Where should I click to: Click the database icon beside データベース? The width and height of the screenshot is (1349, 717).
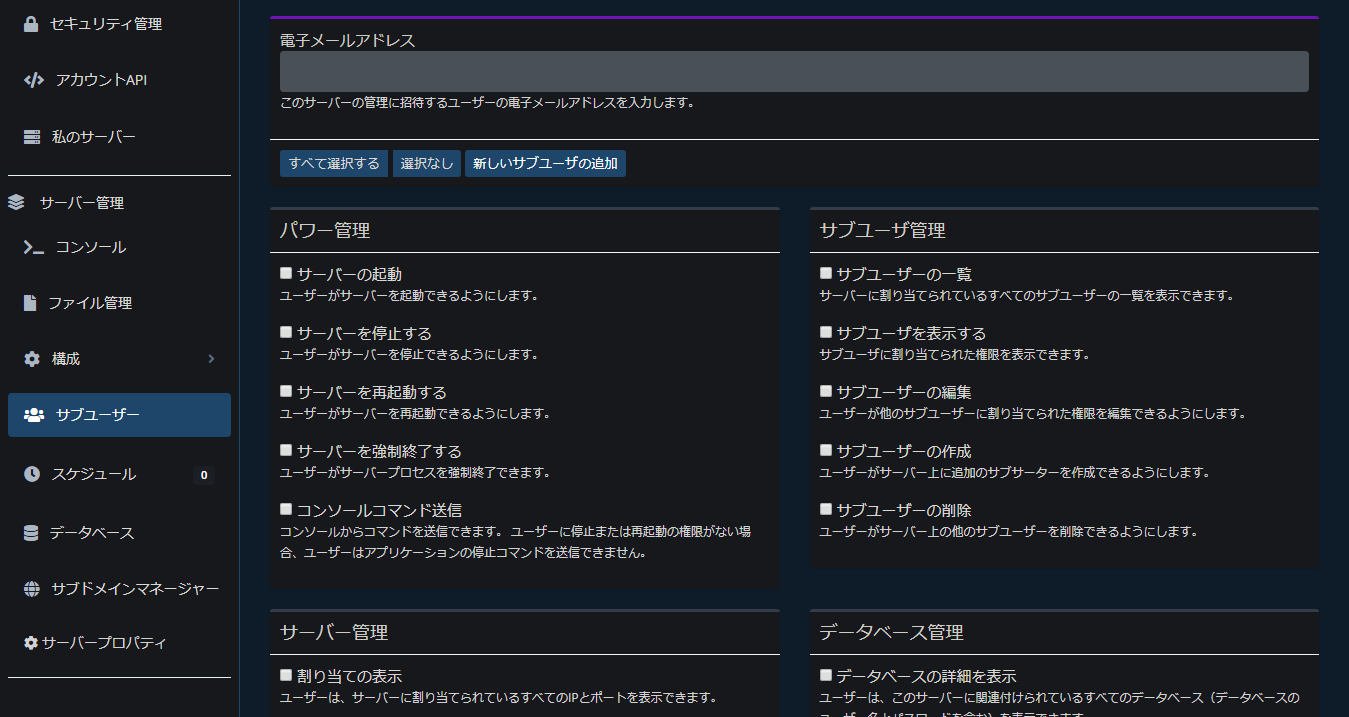(x=31, y=533)
